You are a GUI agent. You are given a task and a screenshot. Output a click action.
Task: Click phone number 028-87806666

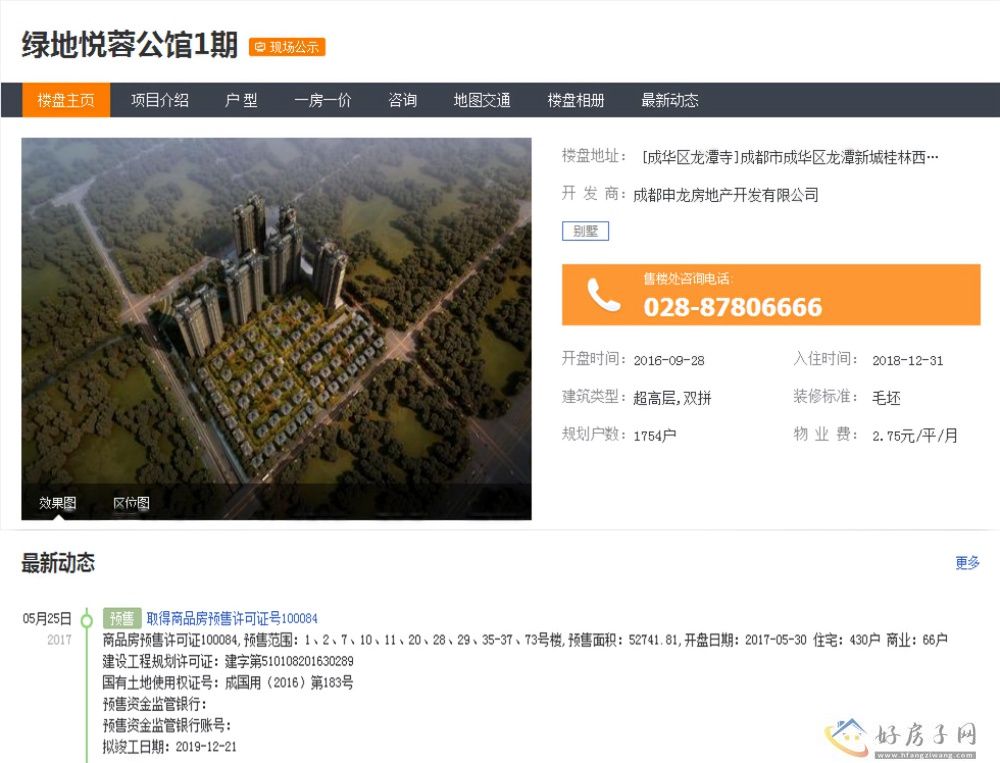pyautogui.click(x=733, y=307)
